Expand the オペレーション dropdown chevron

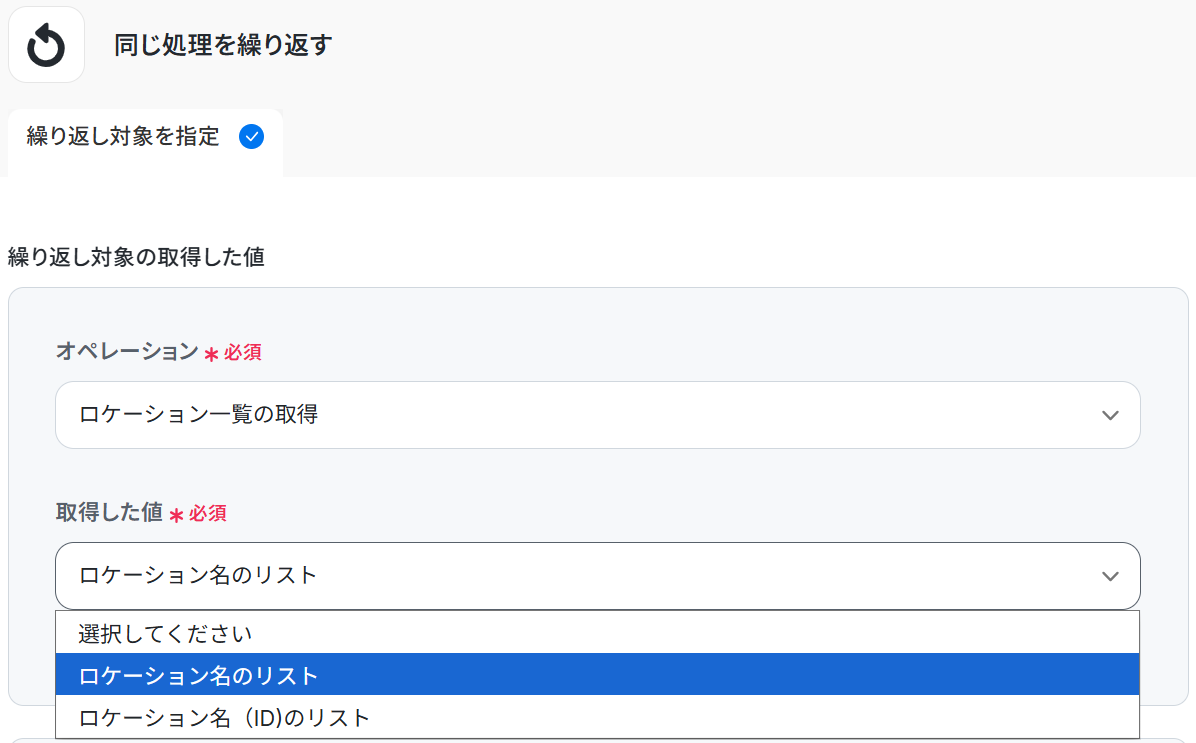click(x=1109, y=415)
